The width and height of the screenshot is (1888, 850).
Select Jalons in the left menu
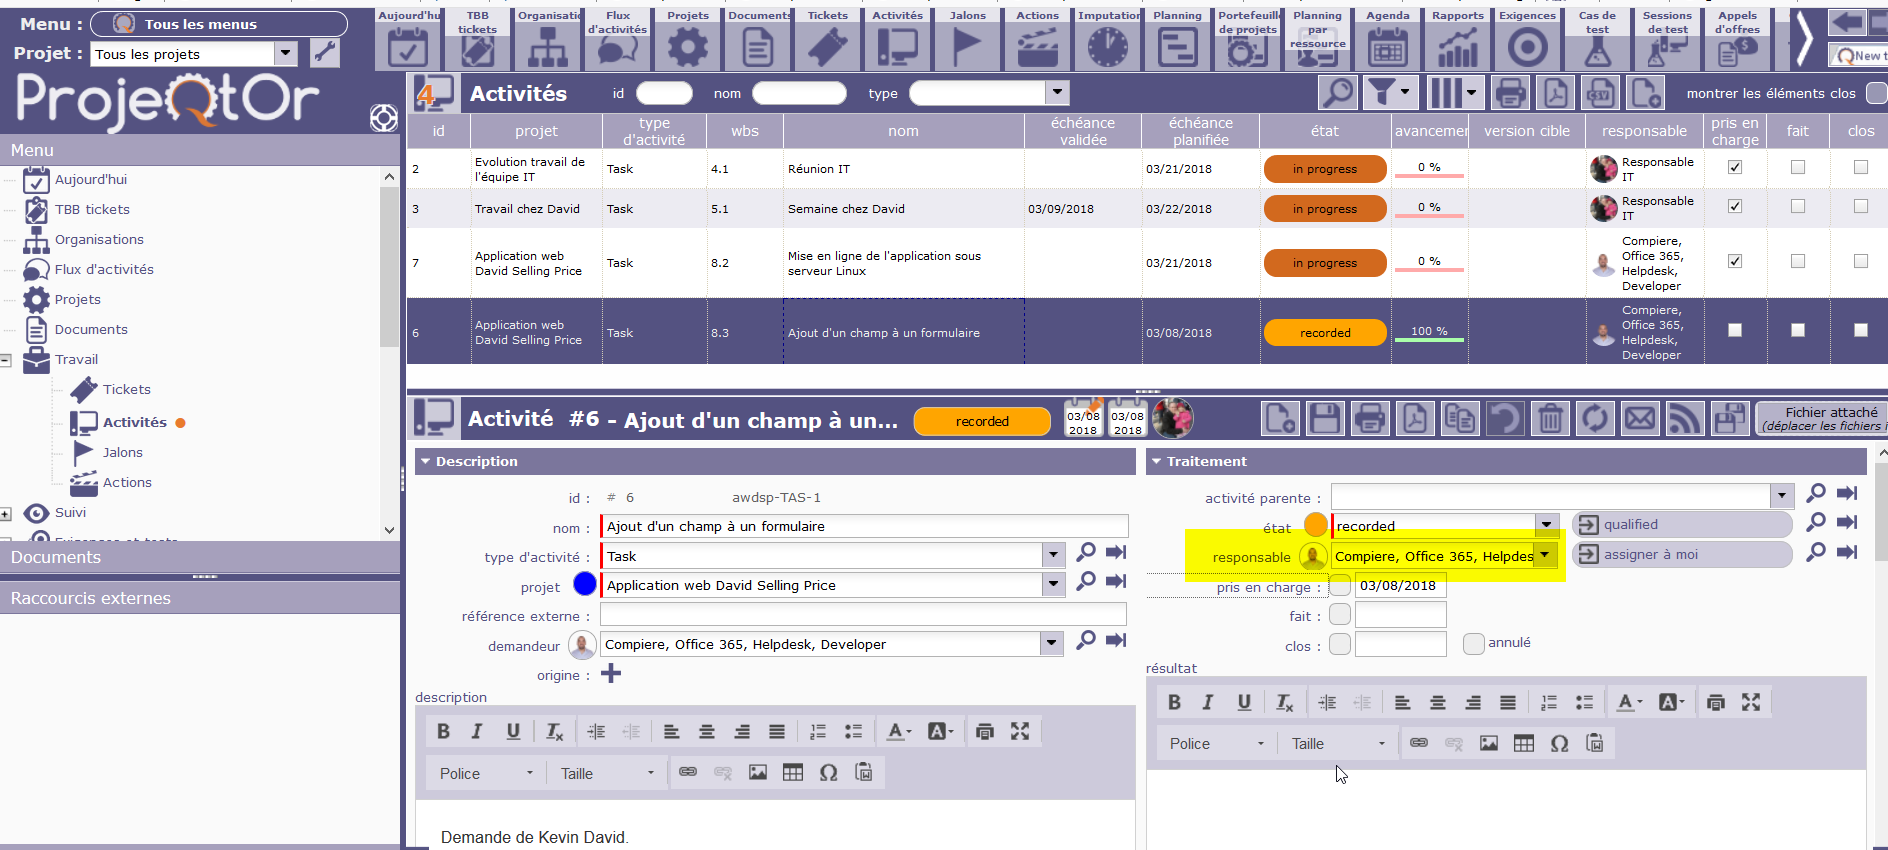coord(122,453)
